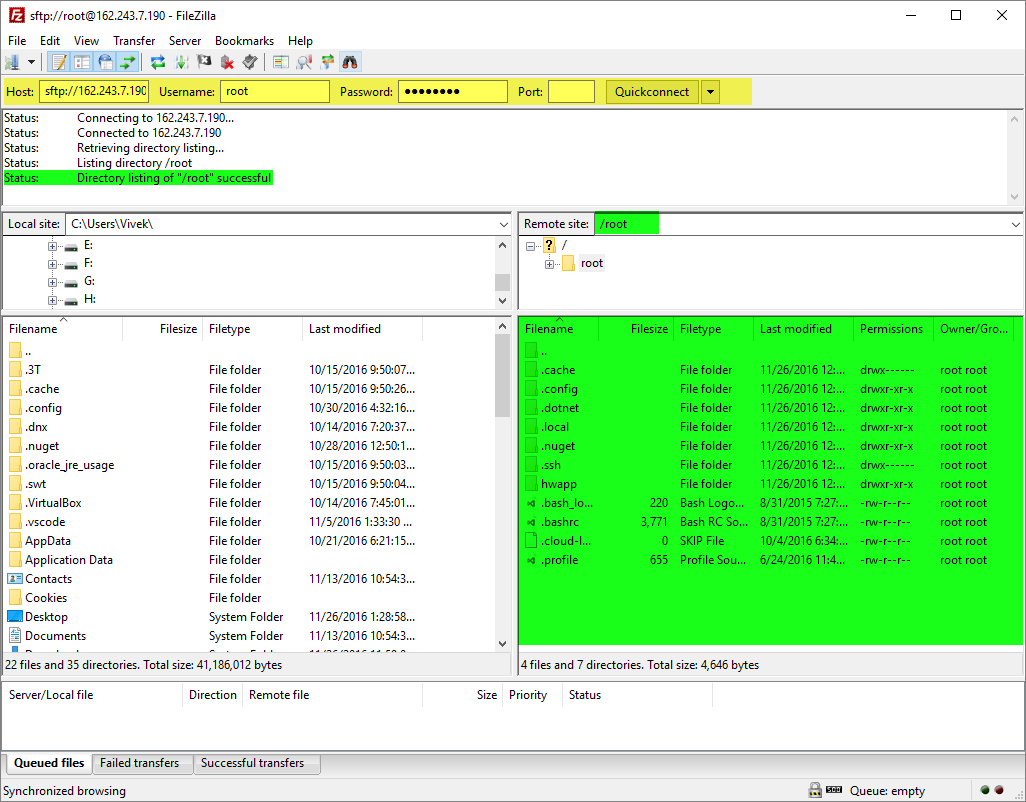Screen dimensions: 1026x802
Task: Select the Desktop system folder icon
Action: point(14,617)
